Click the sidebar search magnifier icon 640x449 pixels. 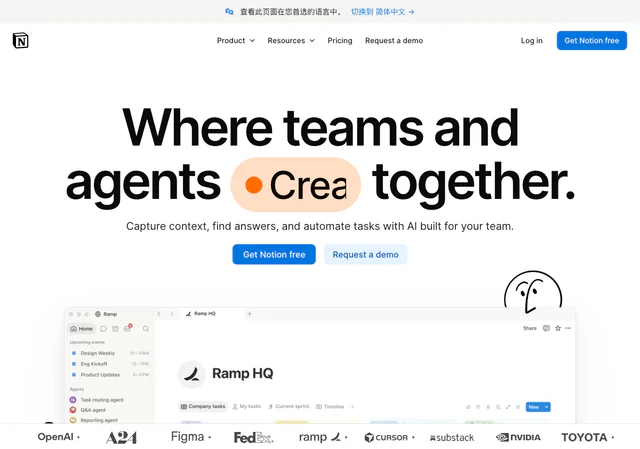(x=146, y=329)
